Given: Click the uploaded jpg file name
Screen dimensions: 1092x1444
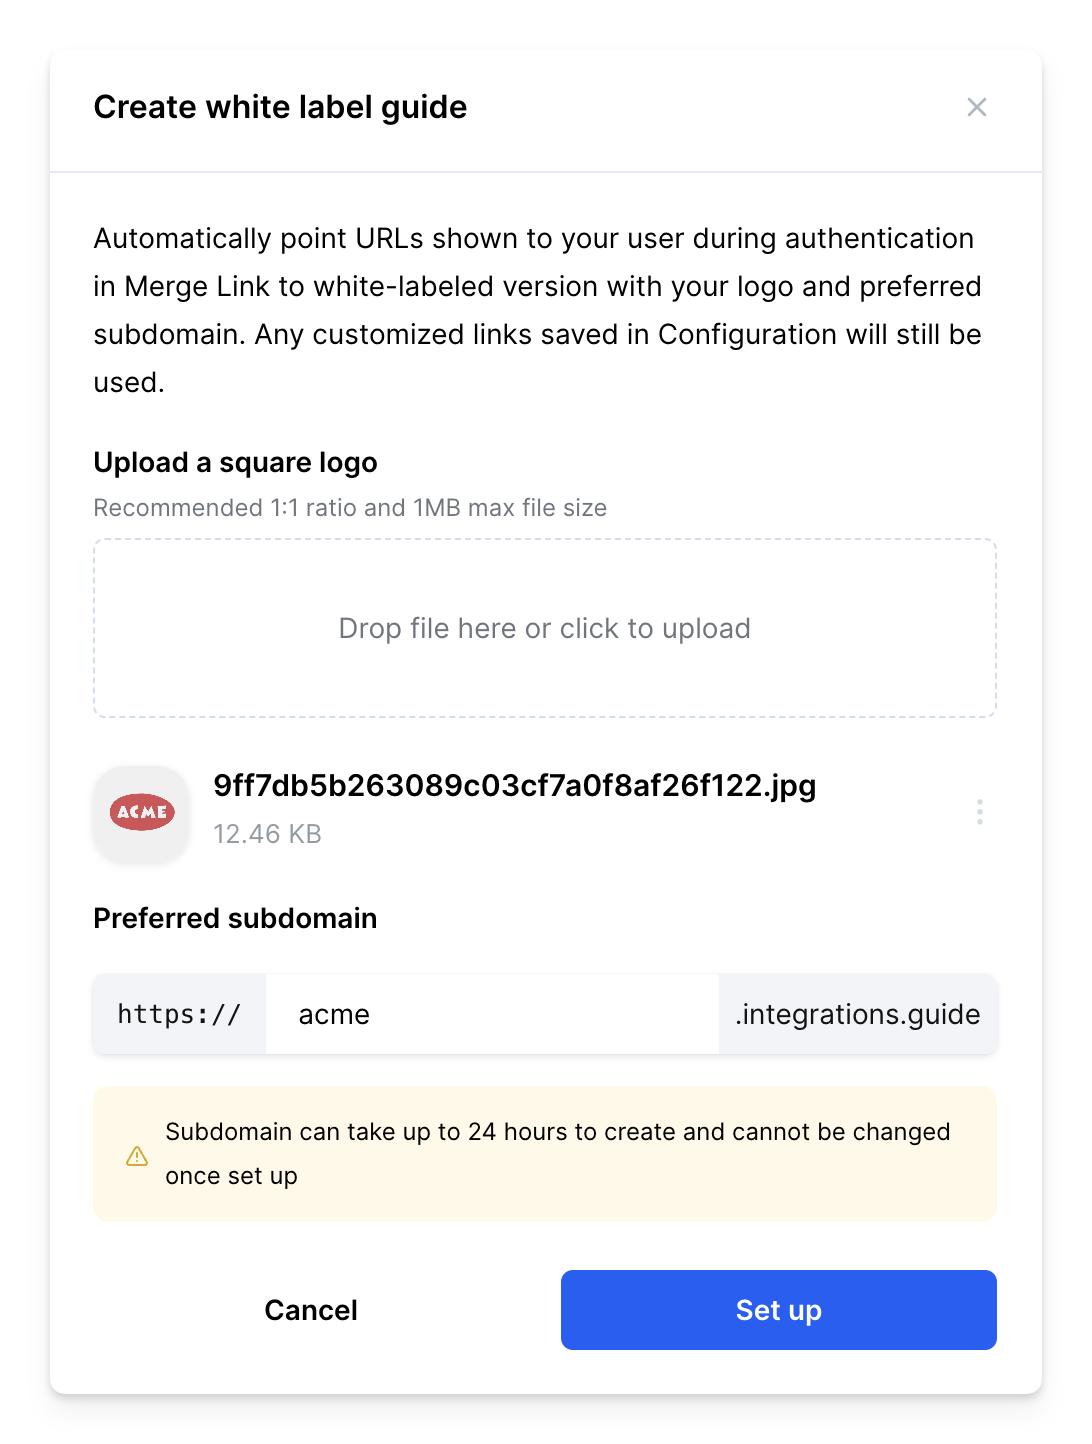Looking at the screenshot, I should pos(514,786).
